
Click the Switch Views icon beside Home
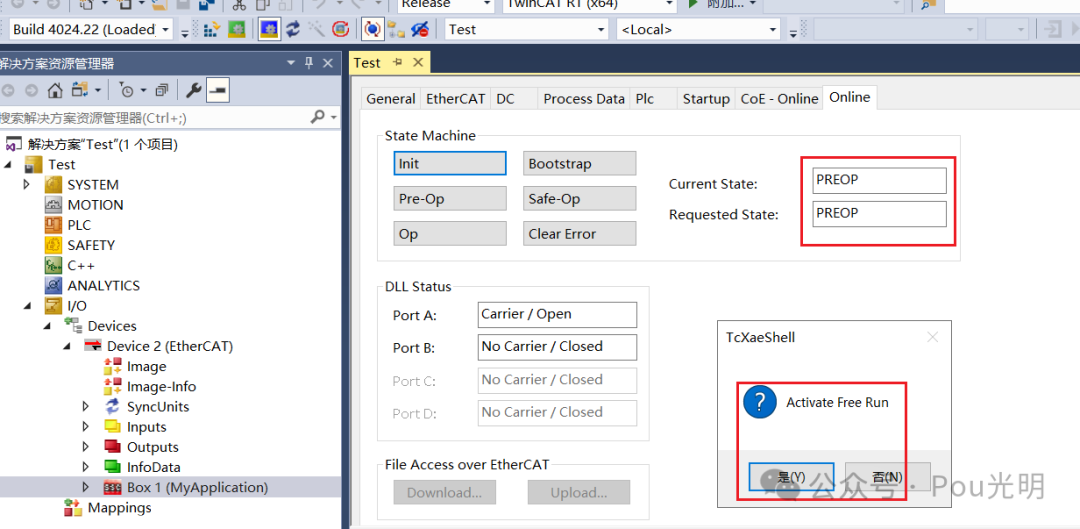pyautogui.click(x=81, y=90)
